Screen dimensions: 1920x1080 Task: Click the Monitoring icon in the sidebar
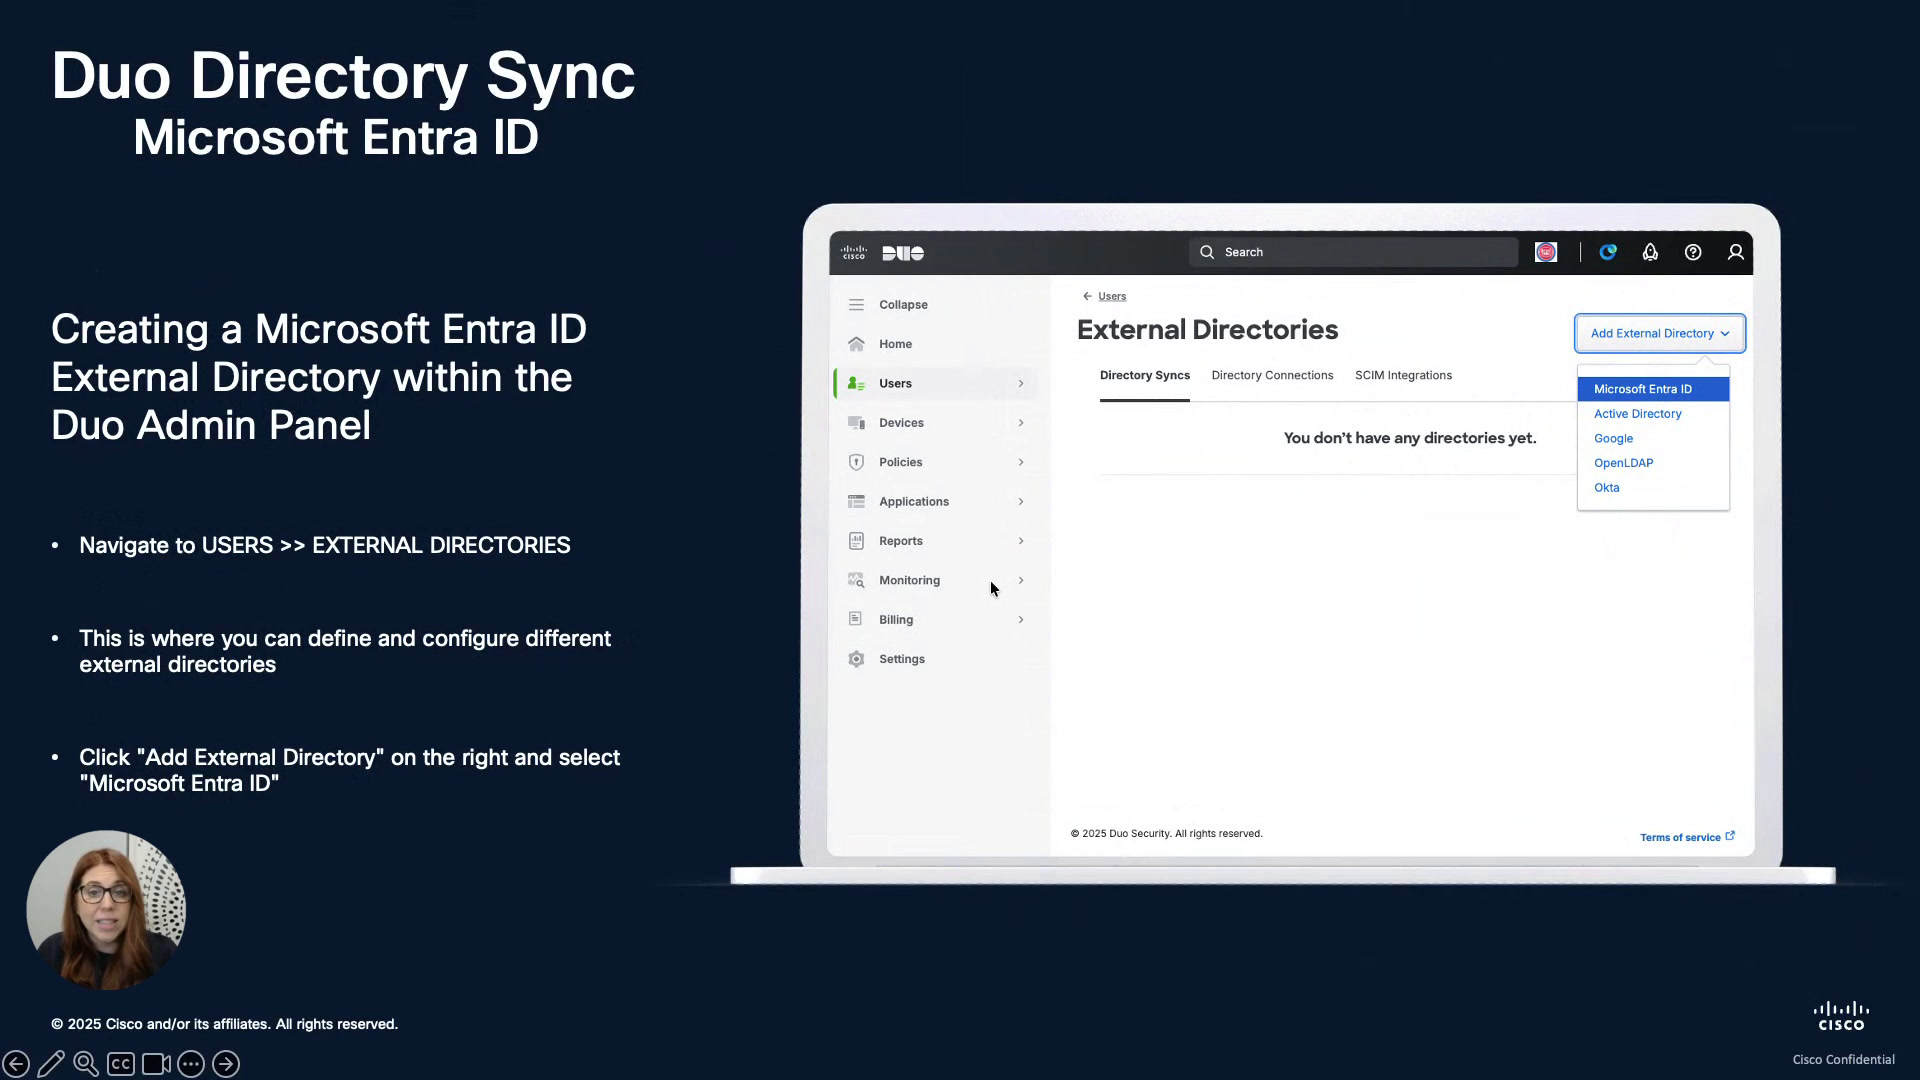(856, 580)
